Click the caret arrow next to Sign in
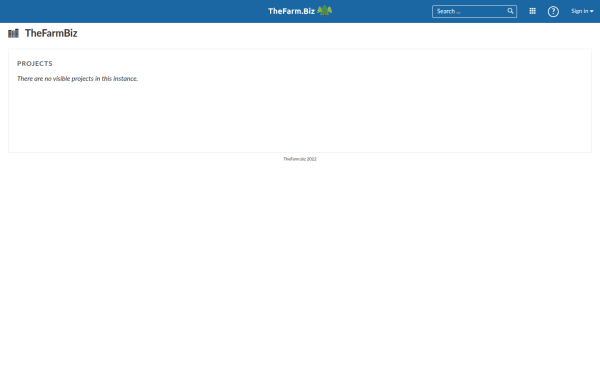 point(592,11)
